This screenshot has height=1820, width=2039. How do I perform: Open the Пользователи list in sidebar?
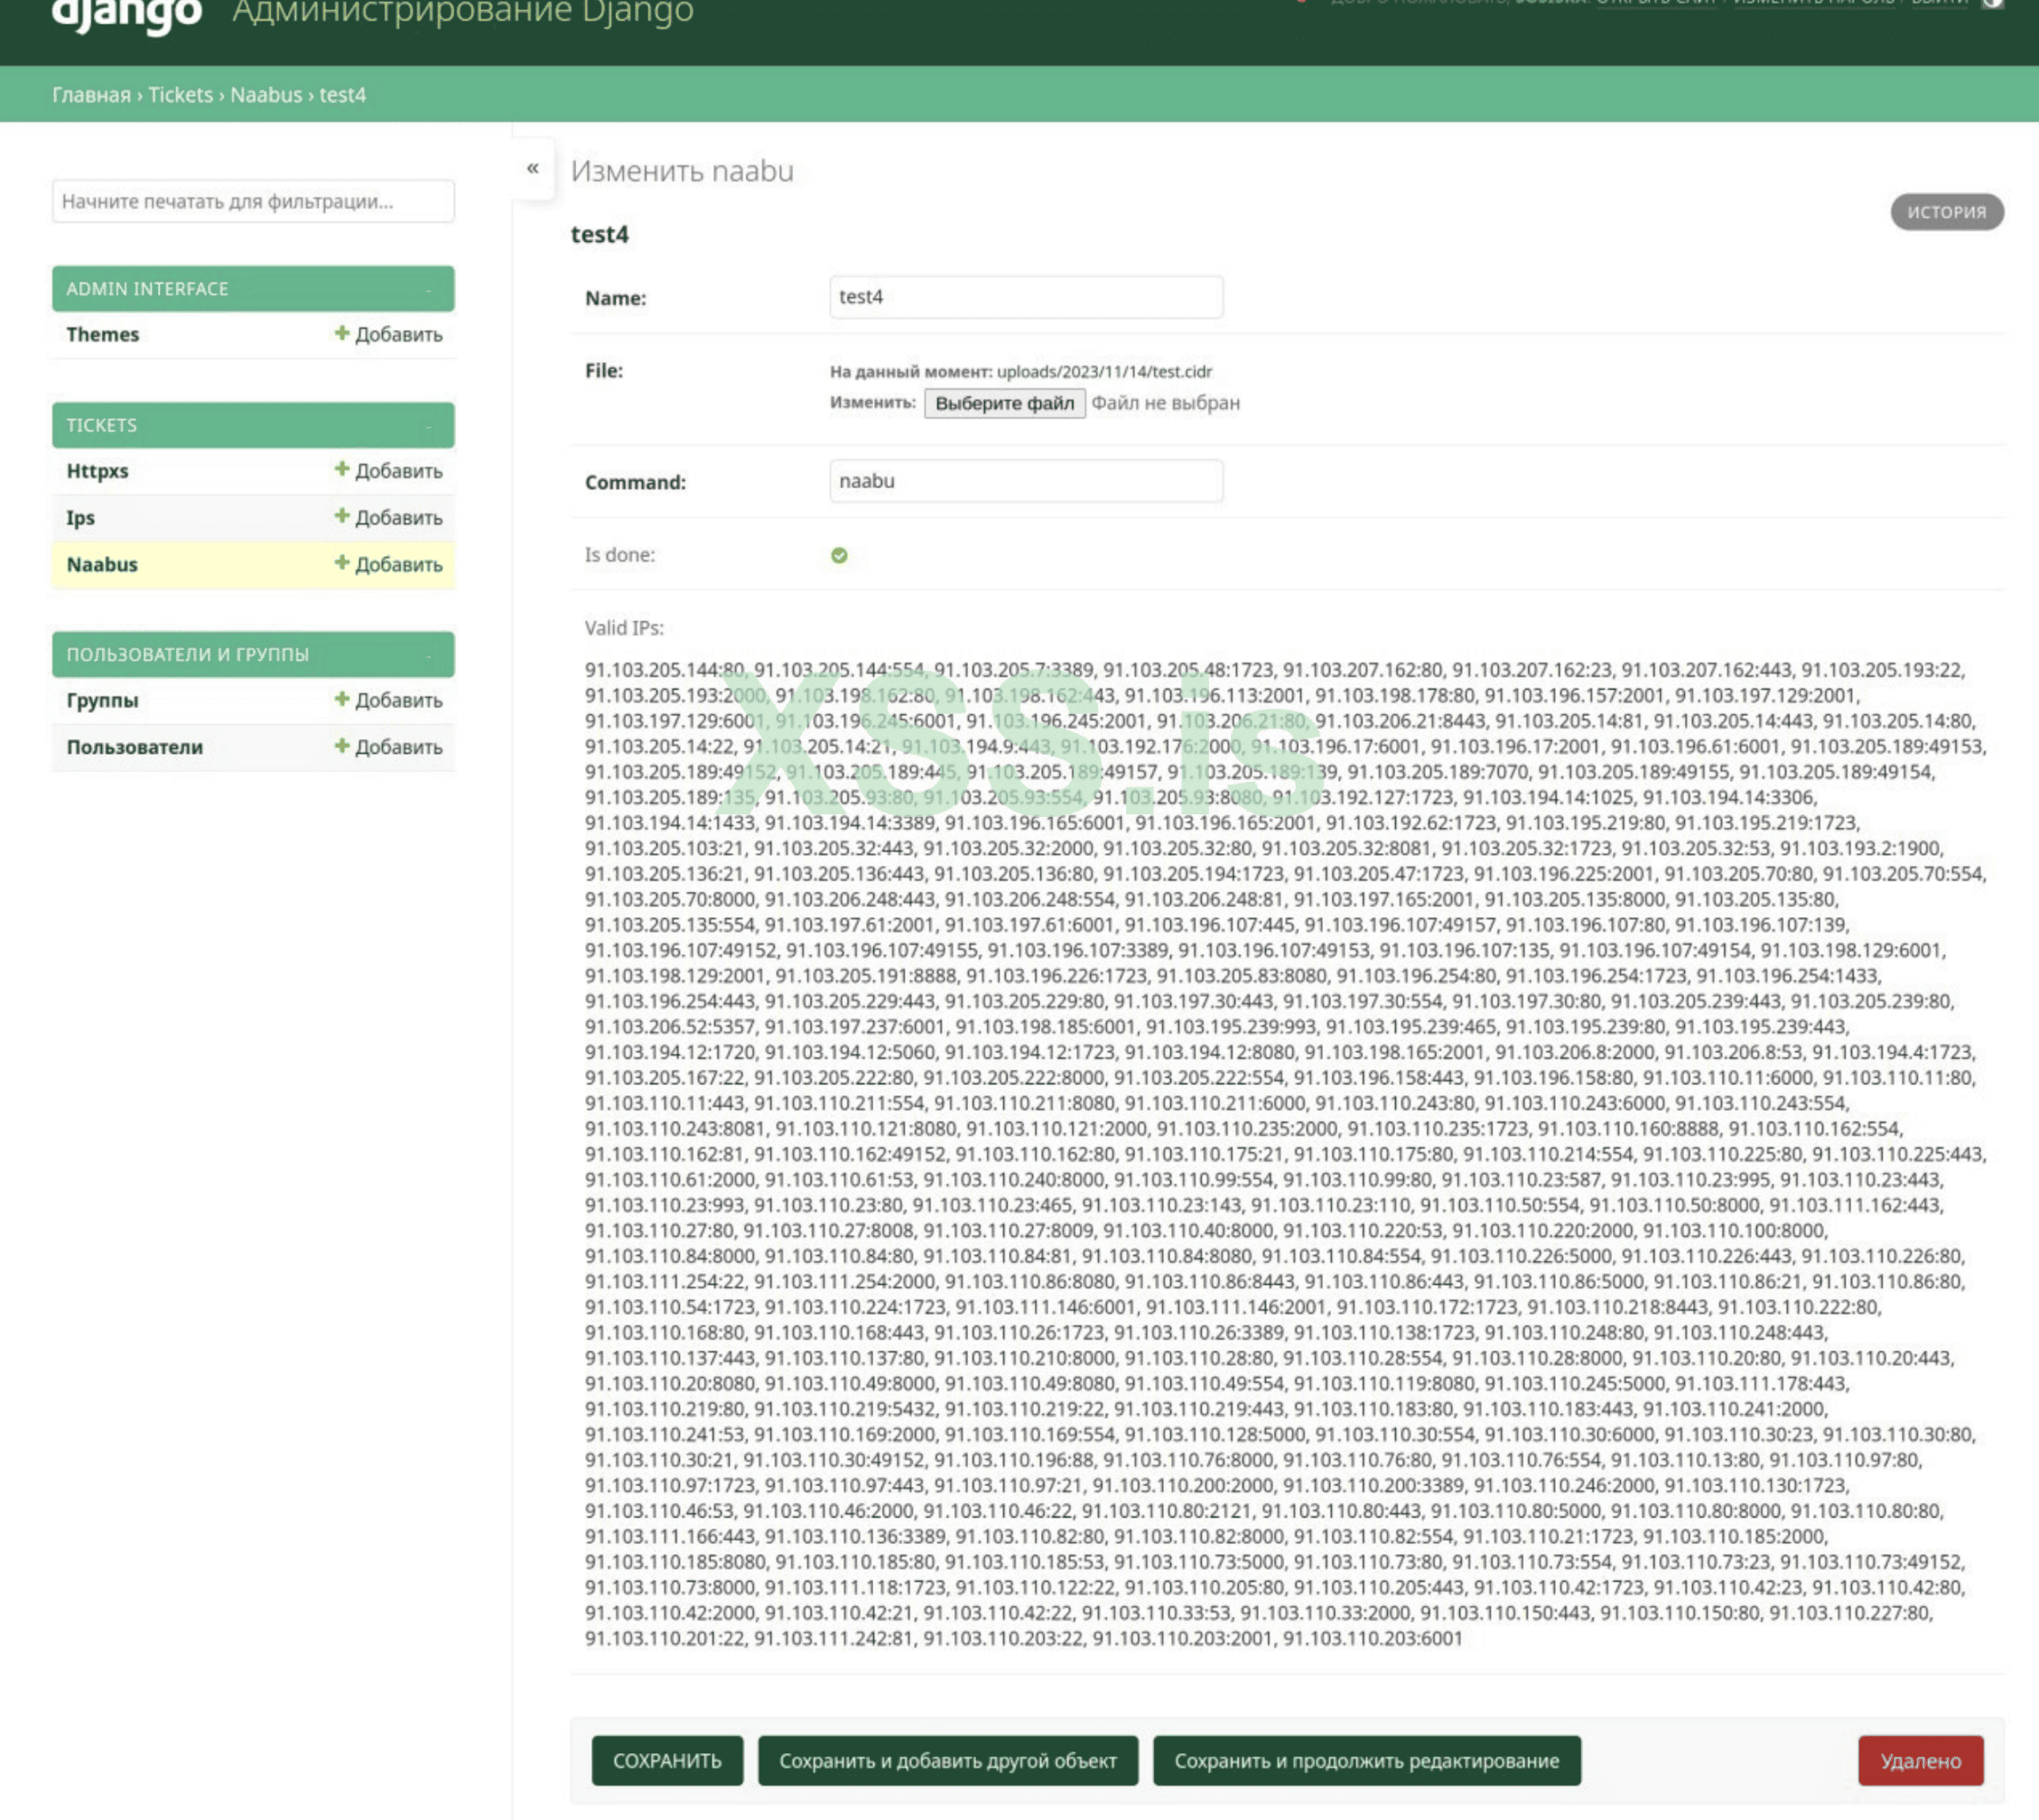click(135, 747)
